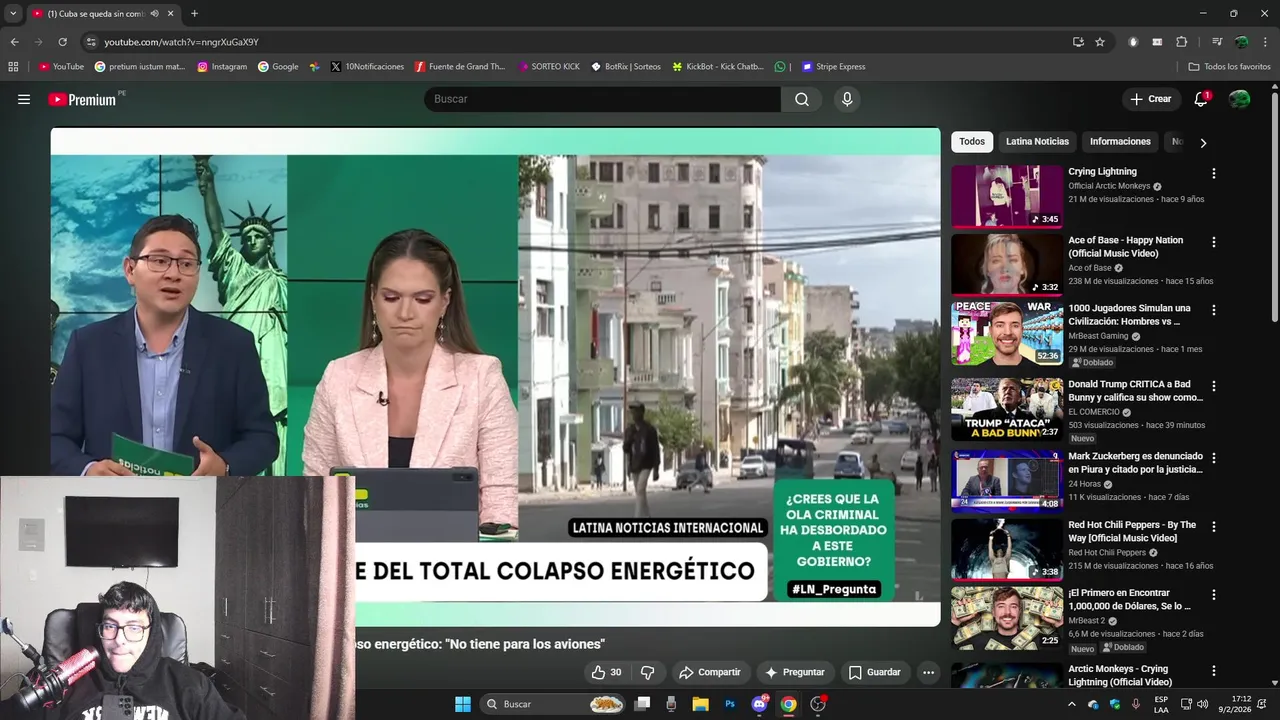Open options for Red Hot Chili Peppers video
The height and width of the screenshot is (720, 1280).
click(x=1214, y=527)
